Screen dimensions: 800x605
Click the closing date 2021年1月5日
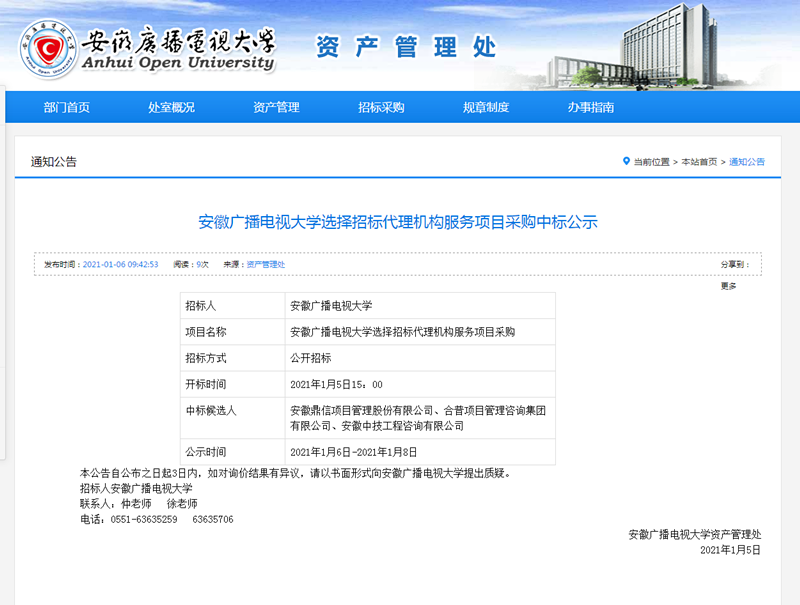click(731, 550)
